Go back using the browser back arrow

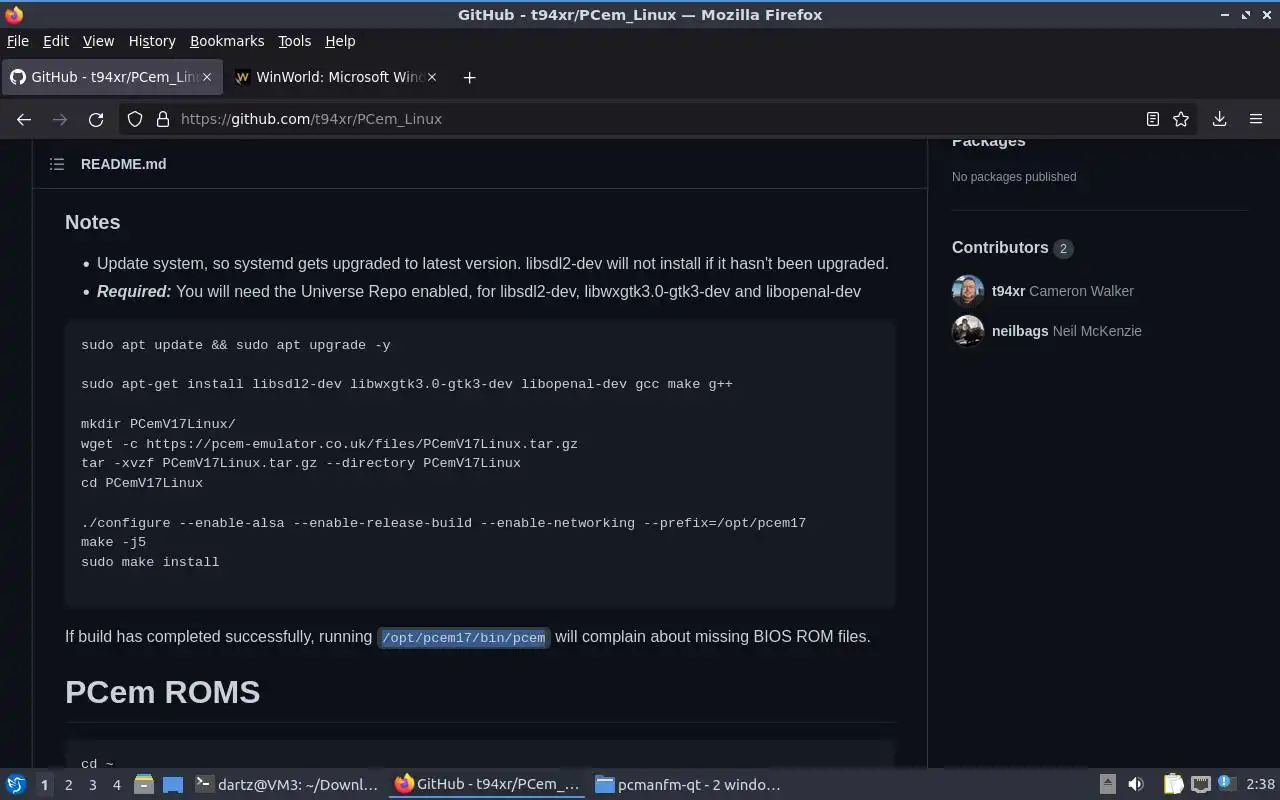[24, 119]
